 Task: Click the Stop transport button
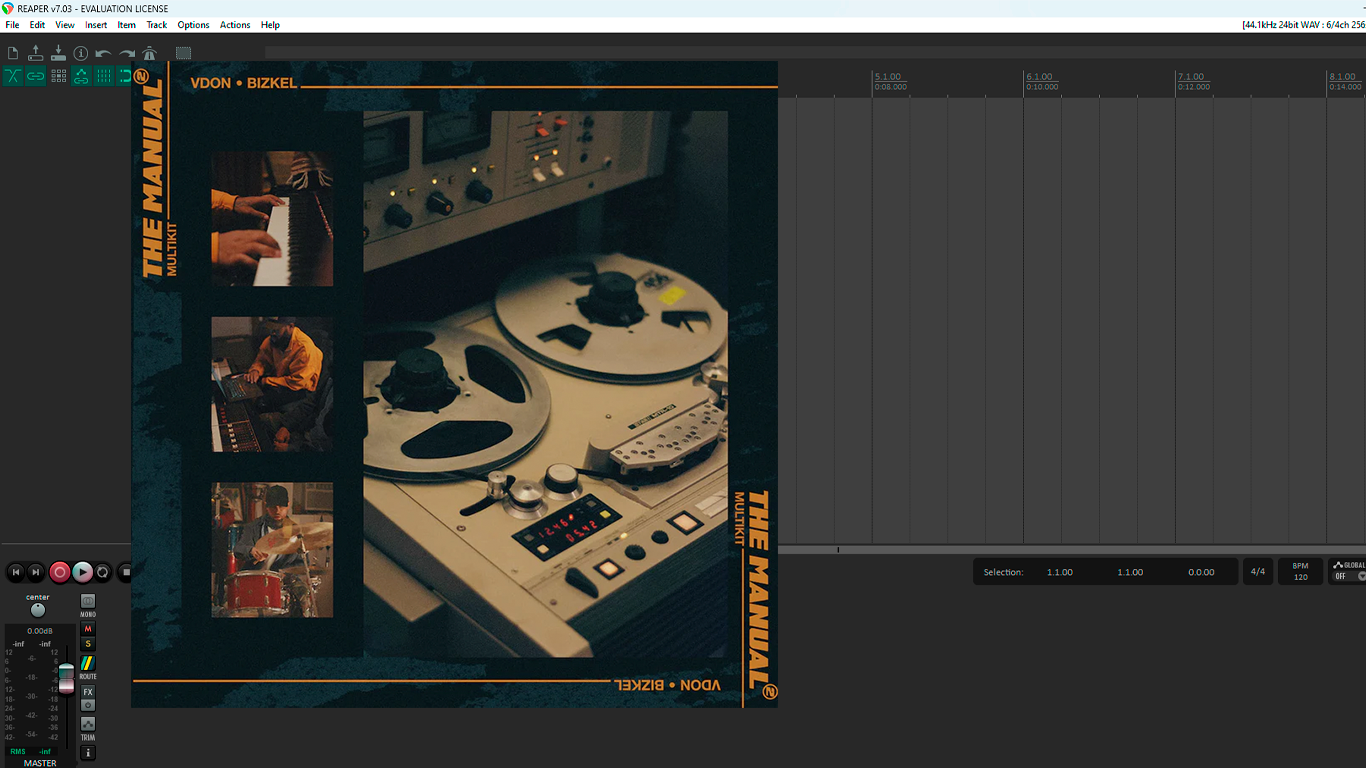[x=125, y=572]
